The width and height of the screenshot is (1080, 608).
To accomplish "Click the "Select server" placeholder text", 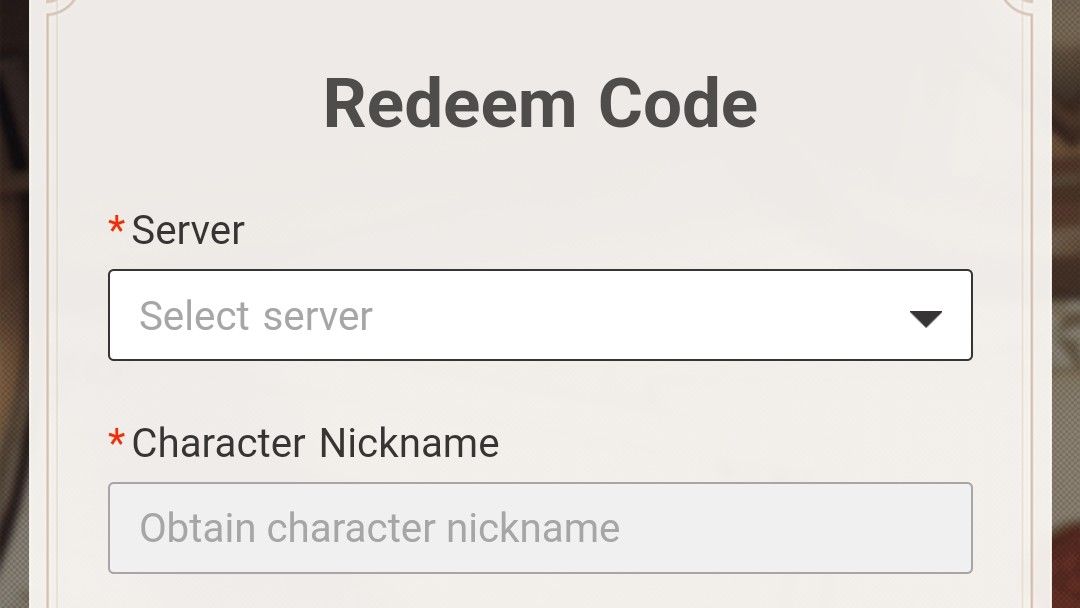I will [256, 316].
